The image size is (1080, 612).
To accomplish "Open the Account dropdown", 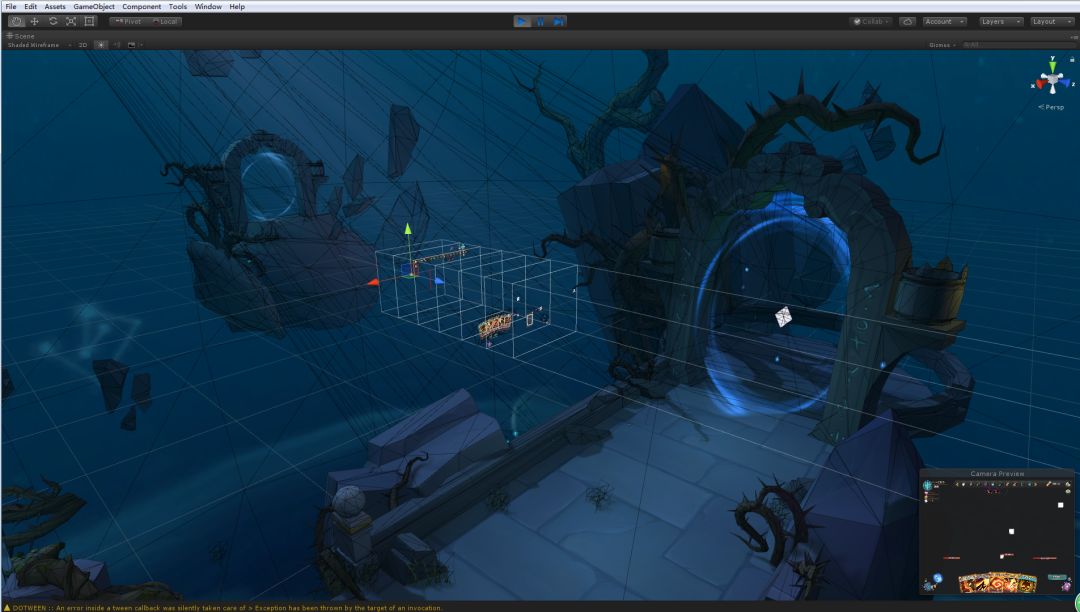I will [x=944, y=21].
